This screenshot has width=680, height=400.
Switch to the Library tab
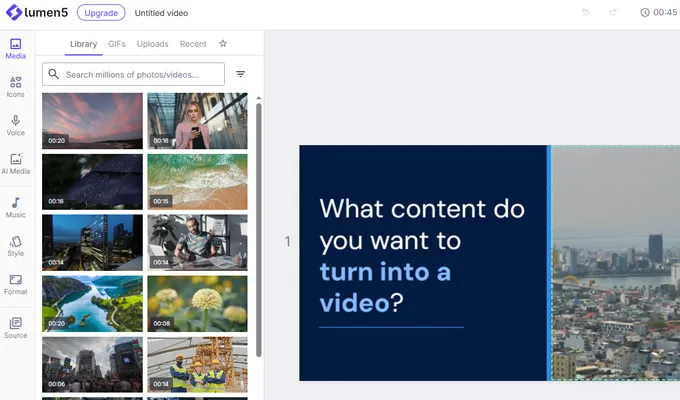pos(84,44)
